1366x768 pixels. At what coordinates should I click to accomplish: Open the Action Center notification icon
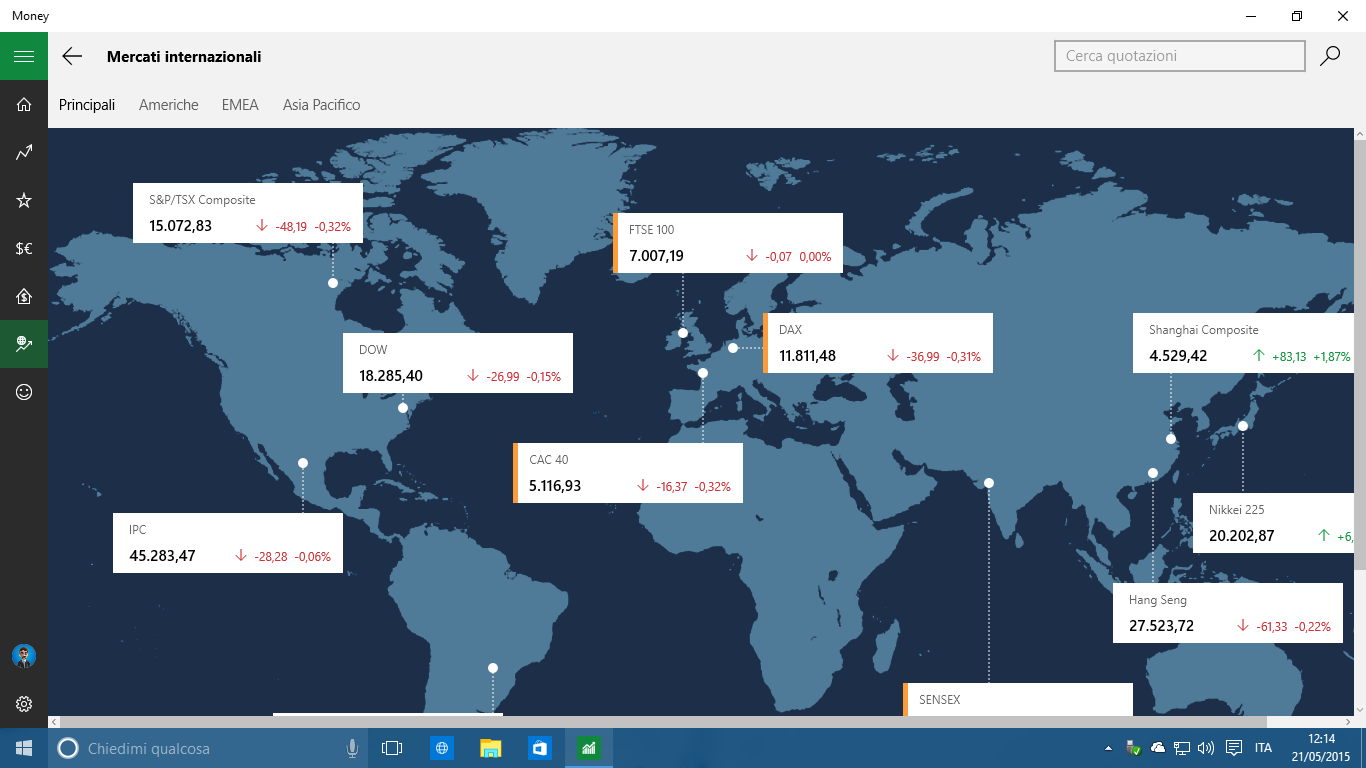pos(1234,748)
